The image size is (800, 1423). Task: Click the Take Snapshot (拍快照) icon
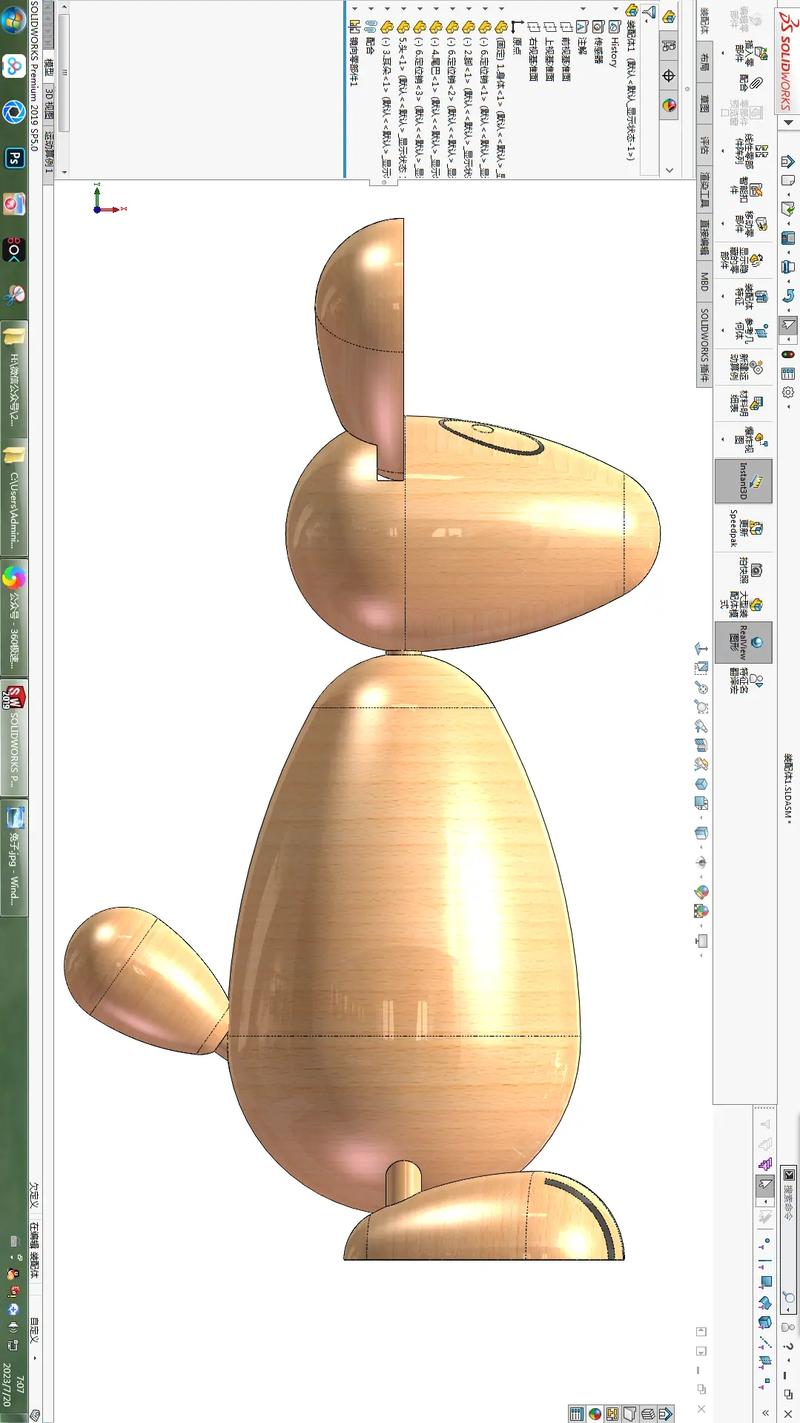pos(756,569)
